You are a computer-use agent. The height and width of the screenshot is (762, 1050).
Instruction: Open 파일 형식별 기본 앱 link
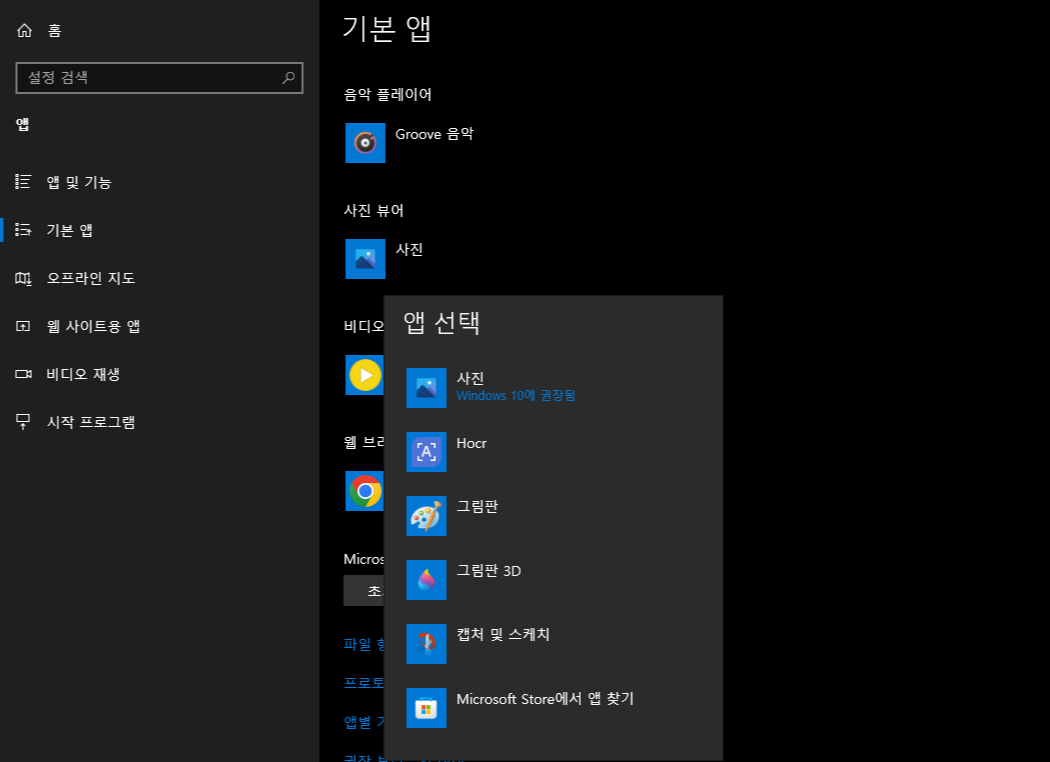[x=364, y=644]
